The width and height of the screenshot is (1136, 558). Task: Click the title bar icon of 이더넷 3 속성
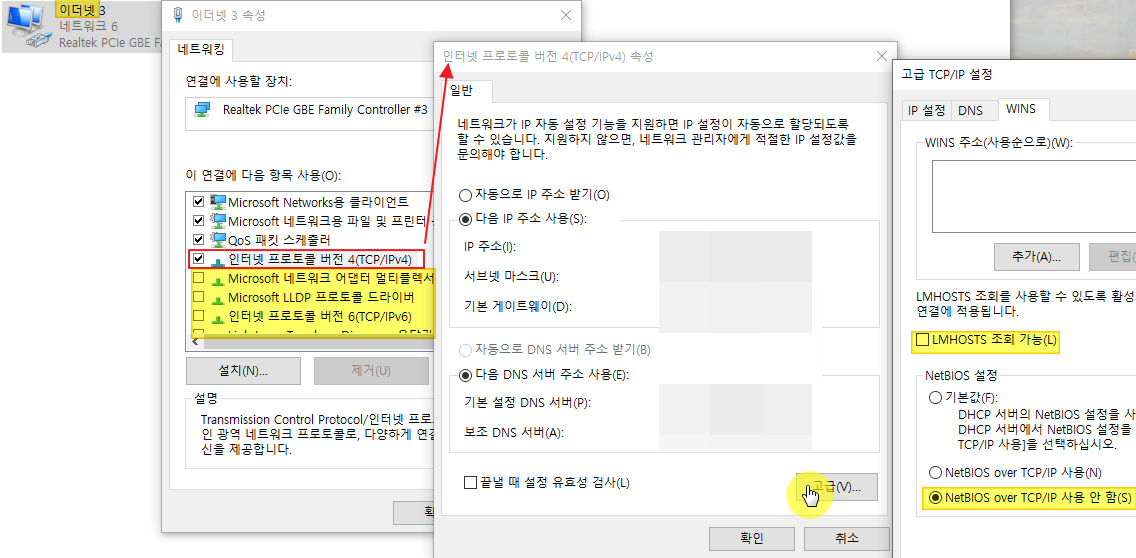click(x=178, y=15)
